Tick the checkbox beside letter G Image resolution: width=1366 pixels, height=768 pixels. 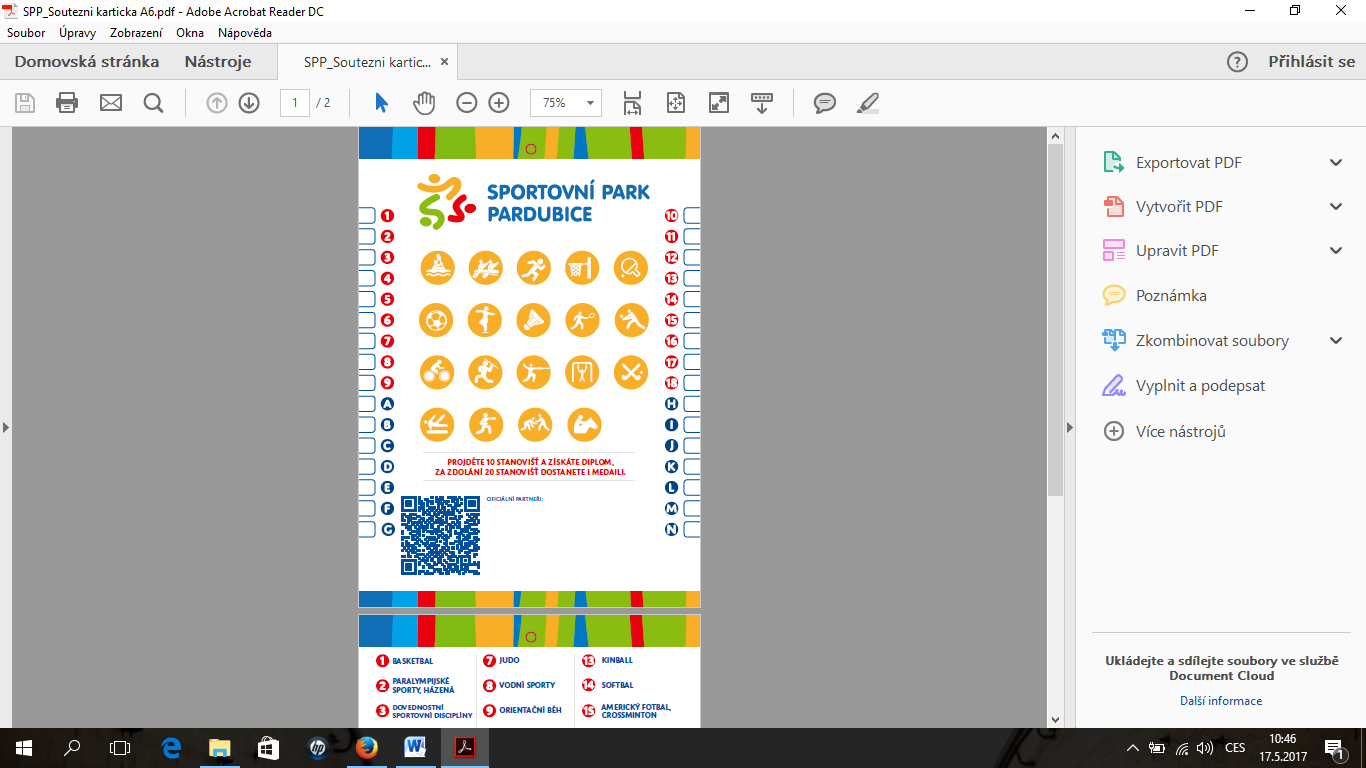(x=367, y=529)
